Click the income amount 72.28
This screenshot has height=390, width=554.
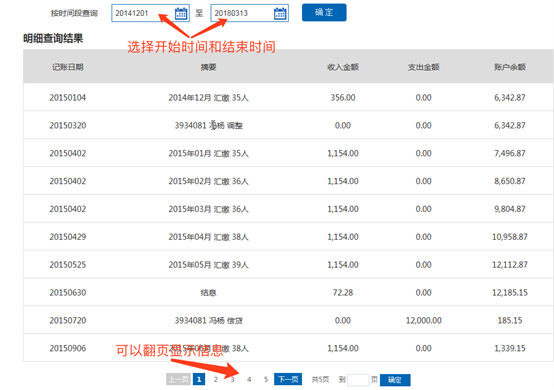click(343, 292)
